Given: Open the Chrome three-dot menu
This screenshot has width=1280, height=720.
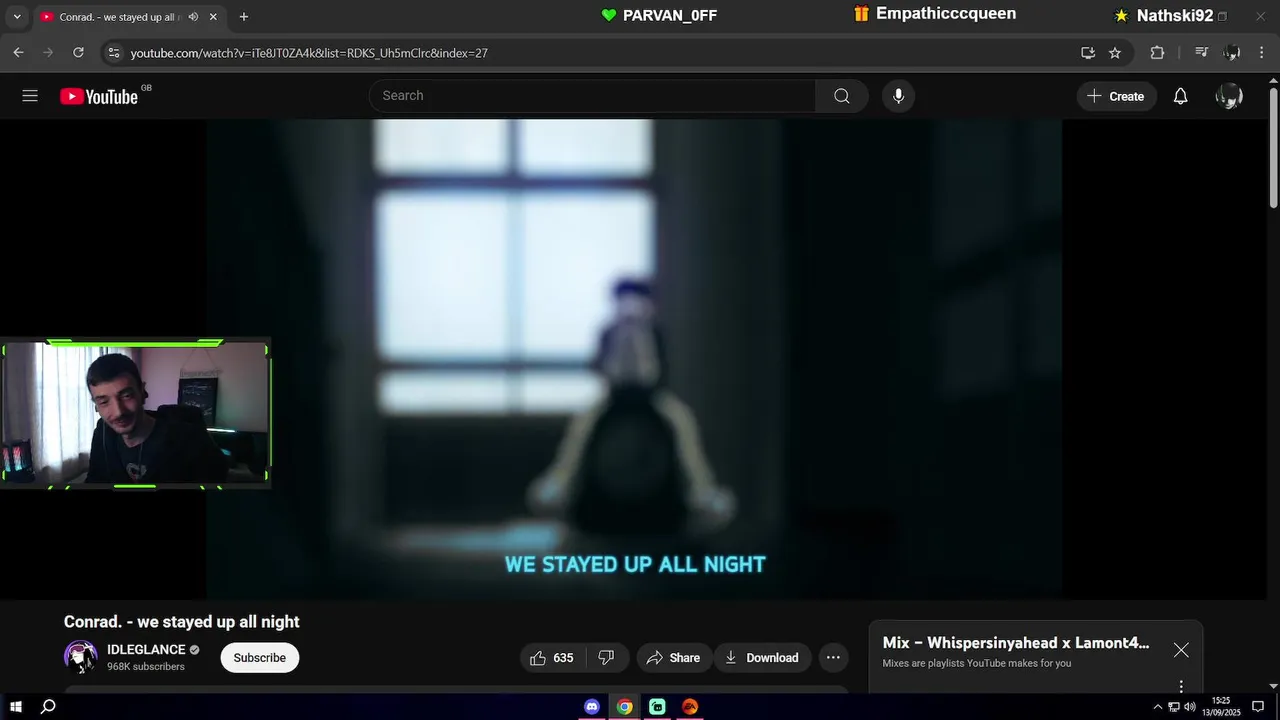Looking at the screenshot, I should click(1262, 53).
